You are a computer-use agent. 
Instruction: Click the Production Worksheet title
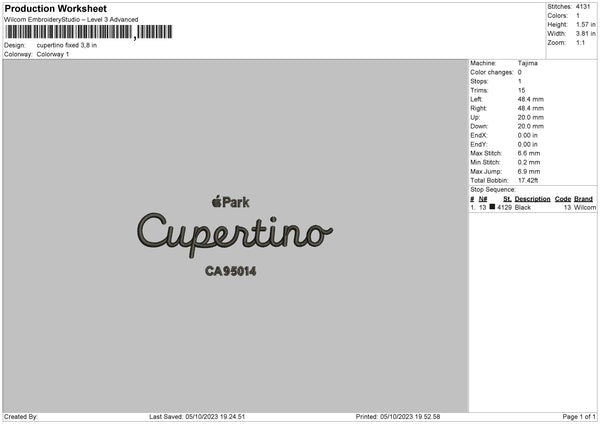tap(55, 8)
